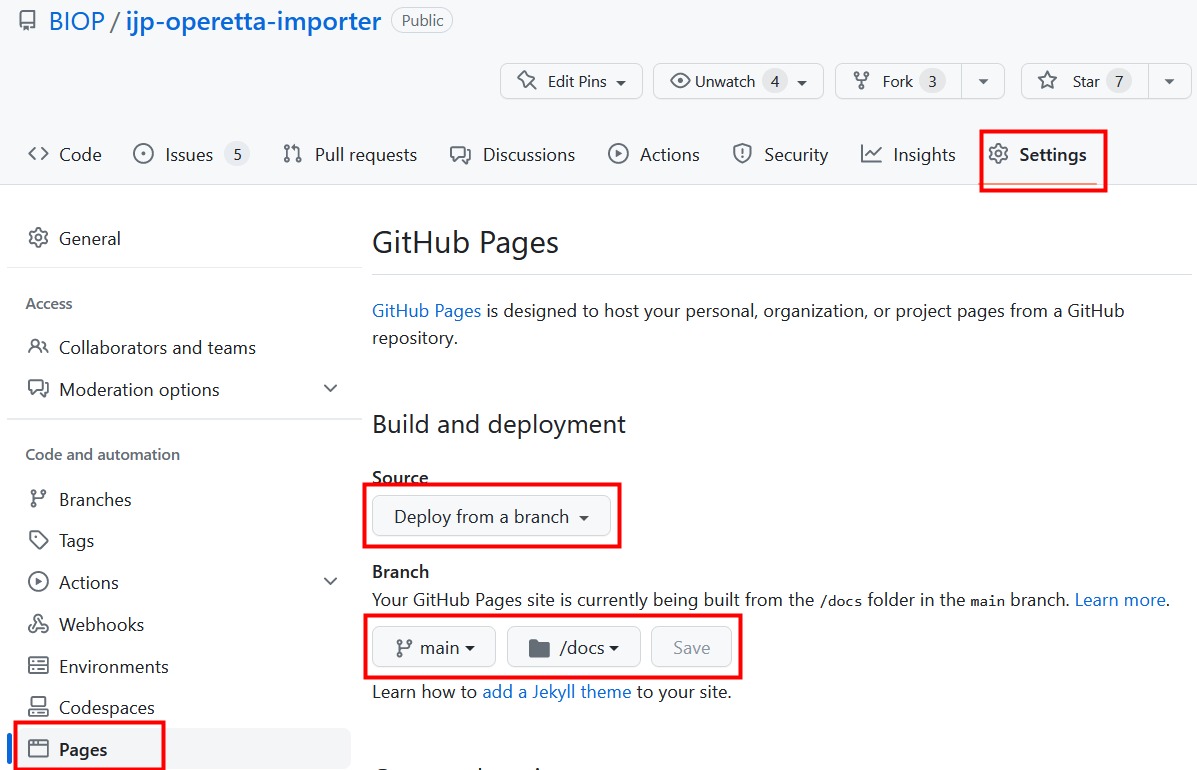Screen dimensions: 1197x770
Task: Click the folder icon in the /docs dropdown
Action: (539, 648)
